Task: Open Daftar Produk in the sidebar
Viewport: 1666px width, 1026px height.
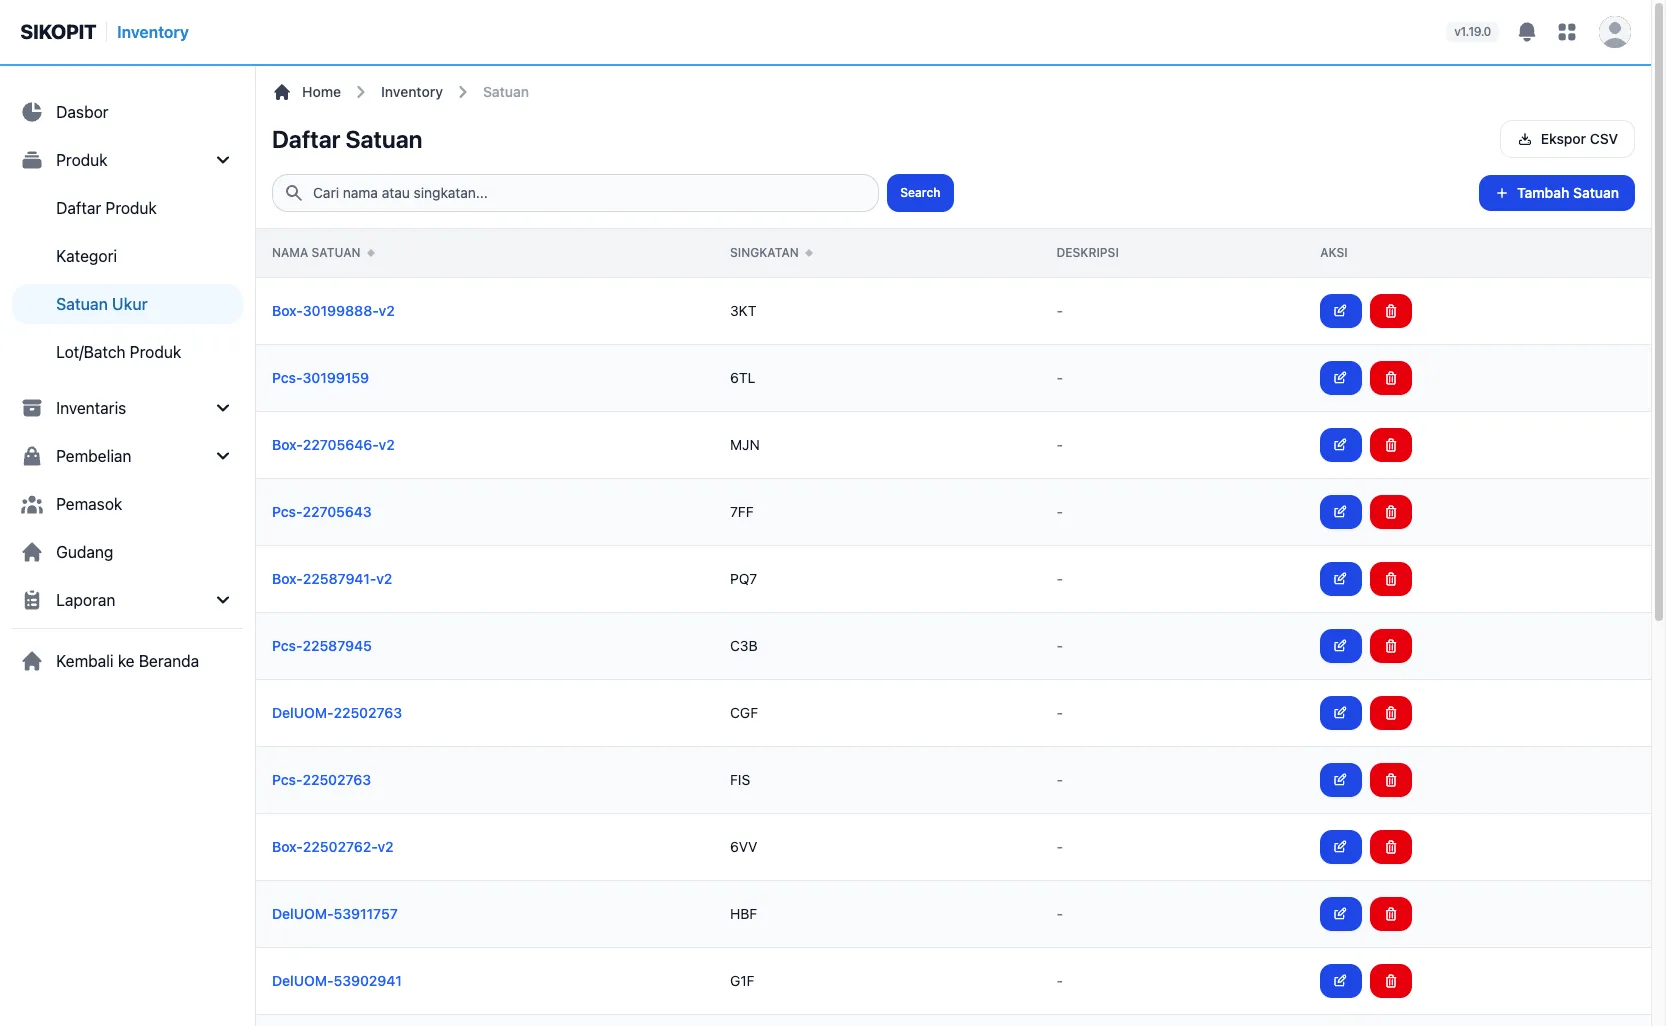Action: (127, 208)
